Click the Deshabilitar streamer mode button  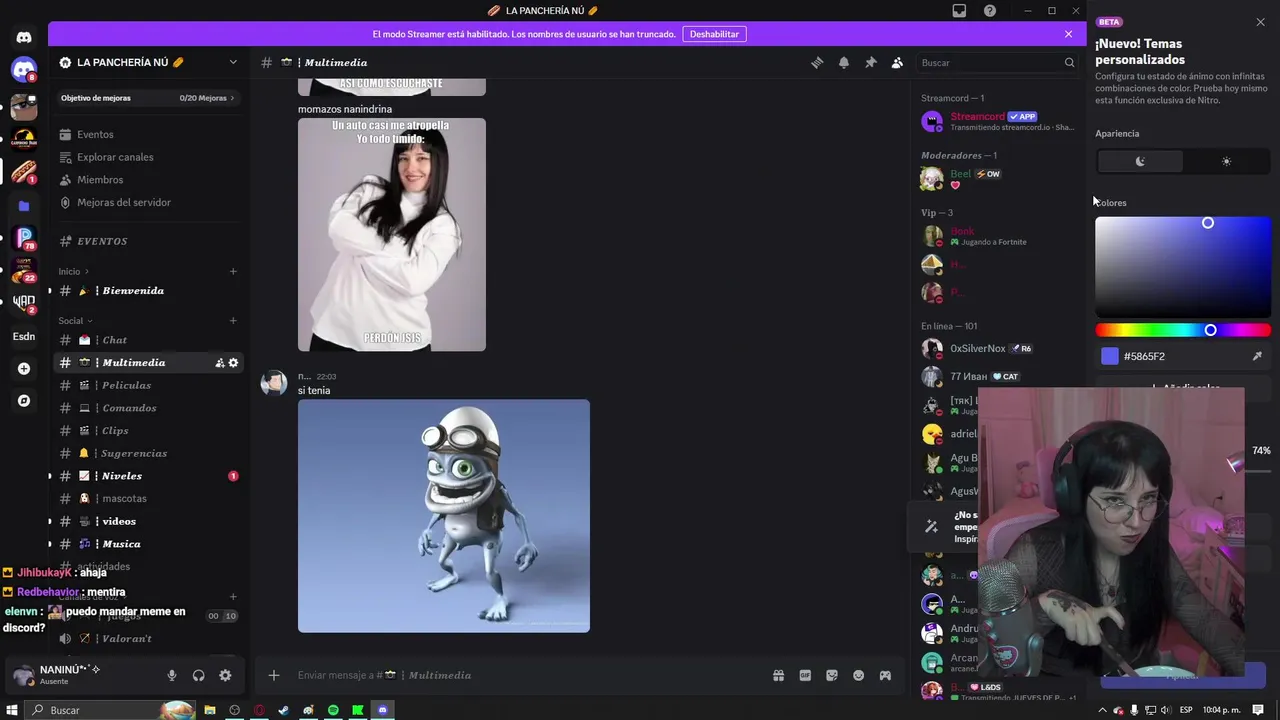714,34
